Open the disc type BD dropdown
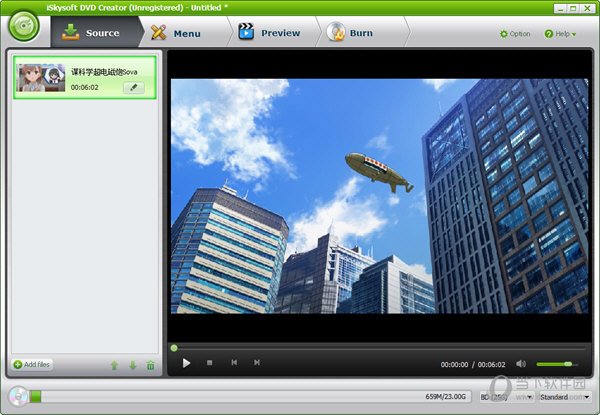This screenshot has height=415, width=600. click(x=493, y=397)
